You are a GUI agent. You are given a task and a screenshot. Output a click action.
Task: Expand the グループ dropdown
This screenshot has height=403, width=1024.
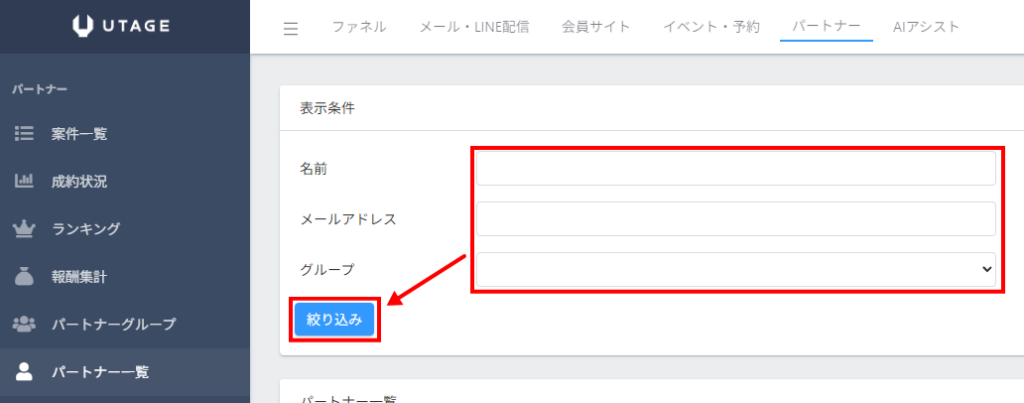(x=736, y=269)
